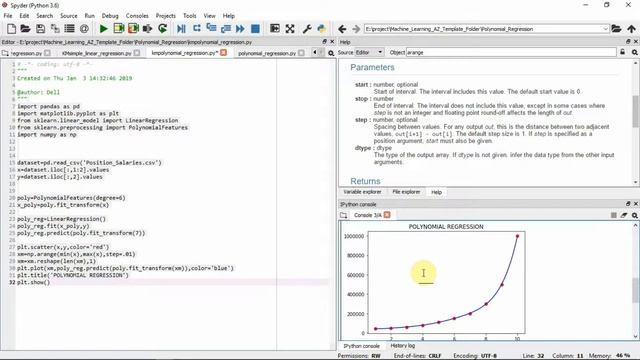The height and width of the screenshot is (360, 640).
Task: Switch to Variable explorer tab
Action: [x=362, y=192]
